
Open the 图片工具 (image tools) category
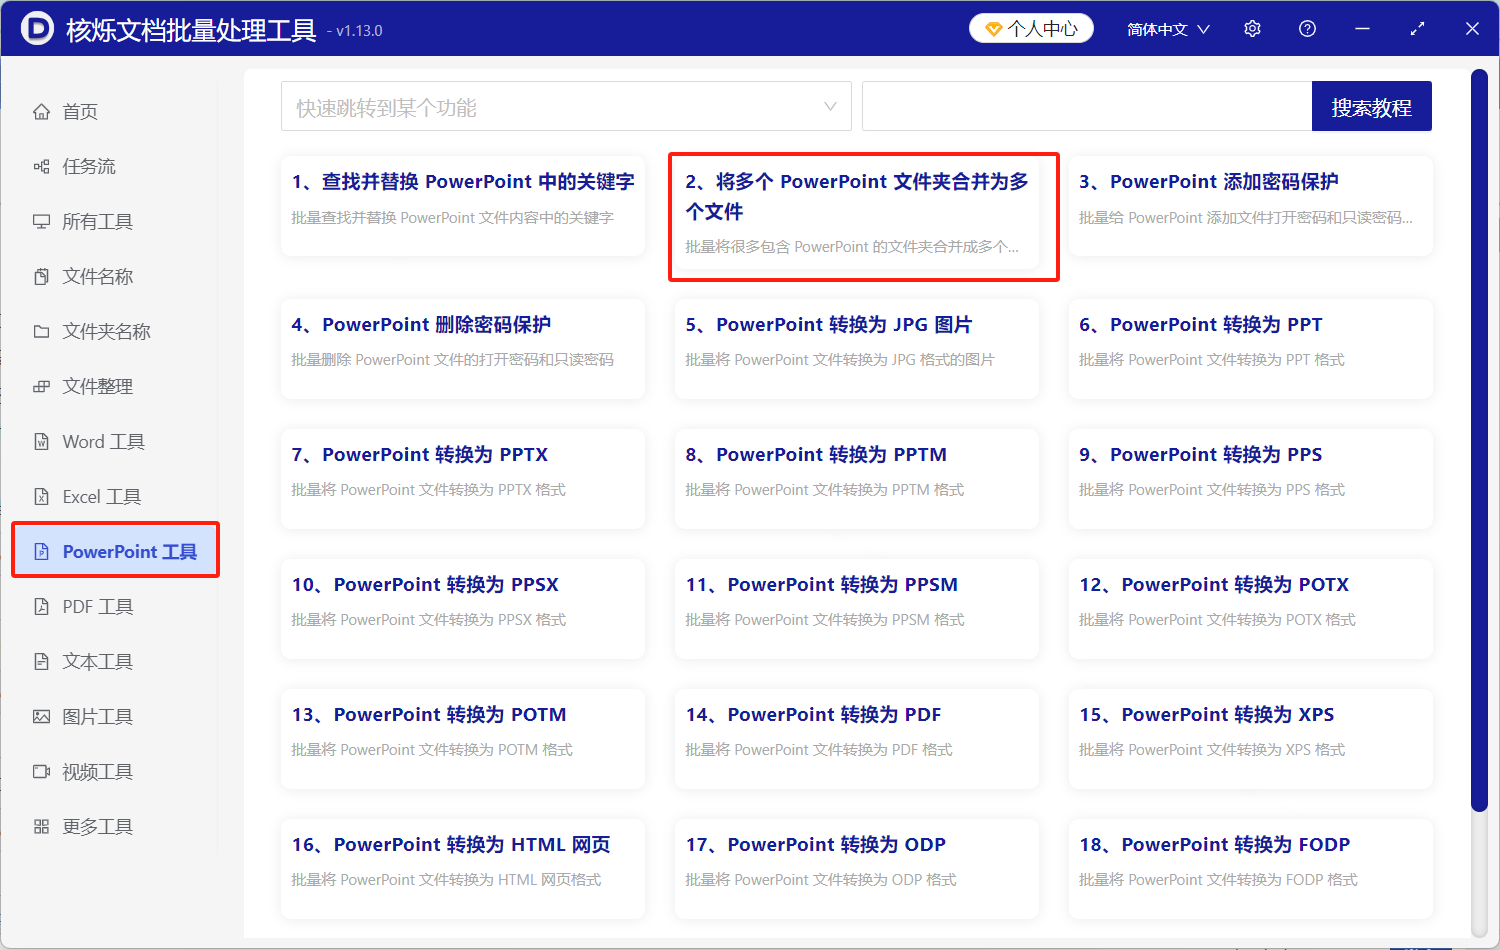pyautogui.click(x=96, y=716)
